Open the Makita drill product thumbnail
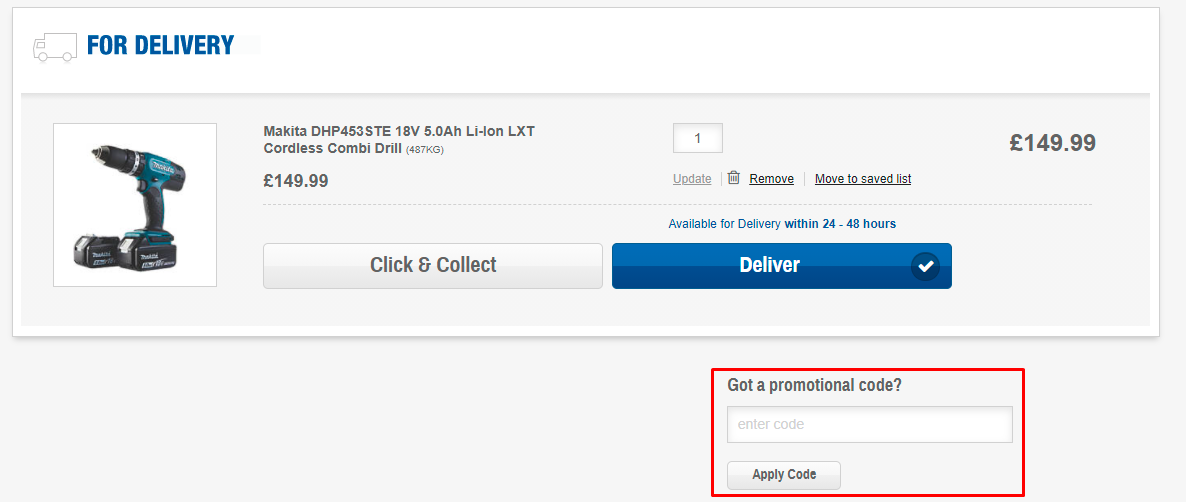 pos(135,205)
